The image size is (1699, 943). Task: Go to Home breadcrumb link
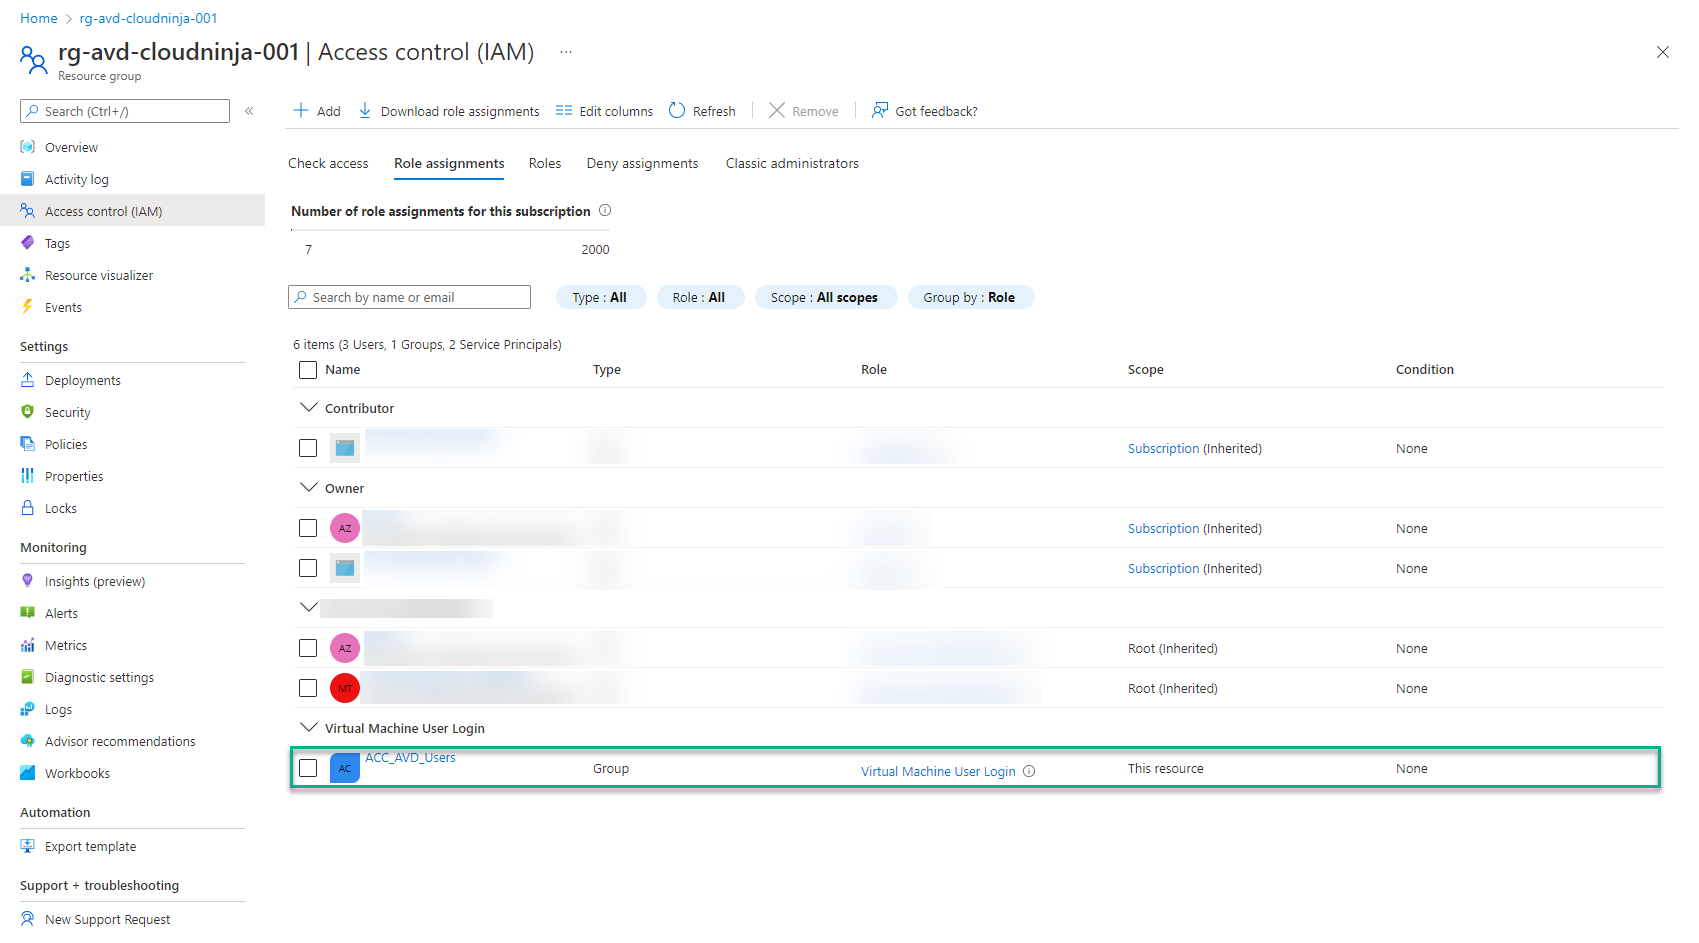(x=39, y=18)
